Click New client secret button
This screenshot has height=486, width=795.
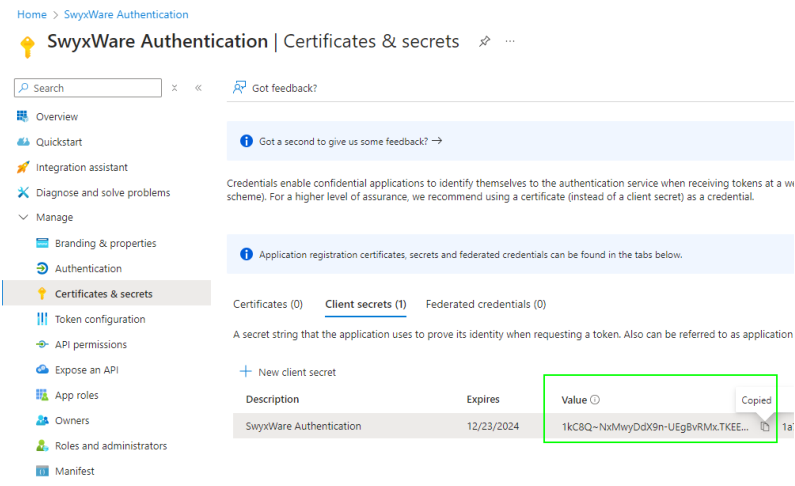point(288,372)
